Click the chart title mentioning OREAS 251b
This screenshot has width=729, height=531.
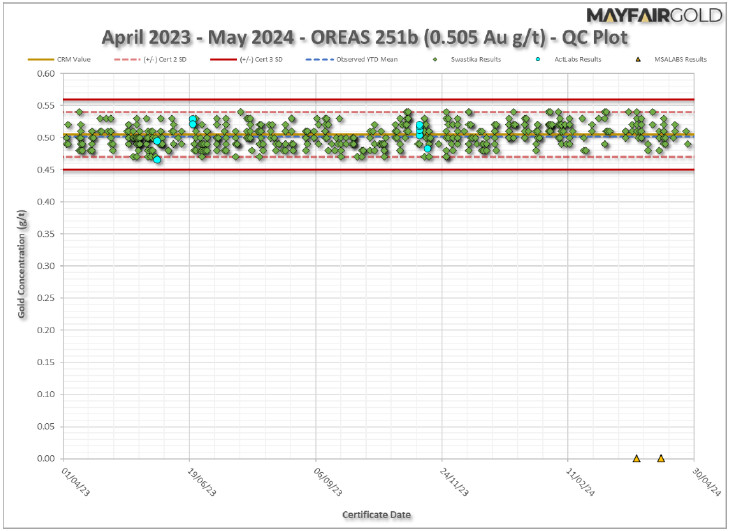pyautogui.click(x=364, y=37)
